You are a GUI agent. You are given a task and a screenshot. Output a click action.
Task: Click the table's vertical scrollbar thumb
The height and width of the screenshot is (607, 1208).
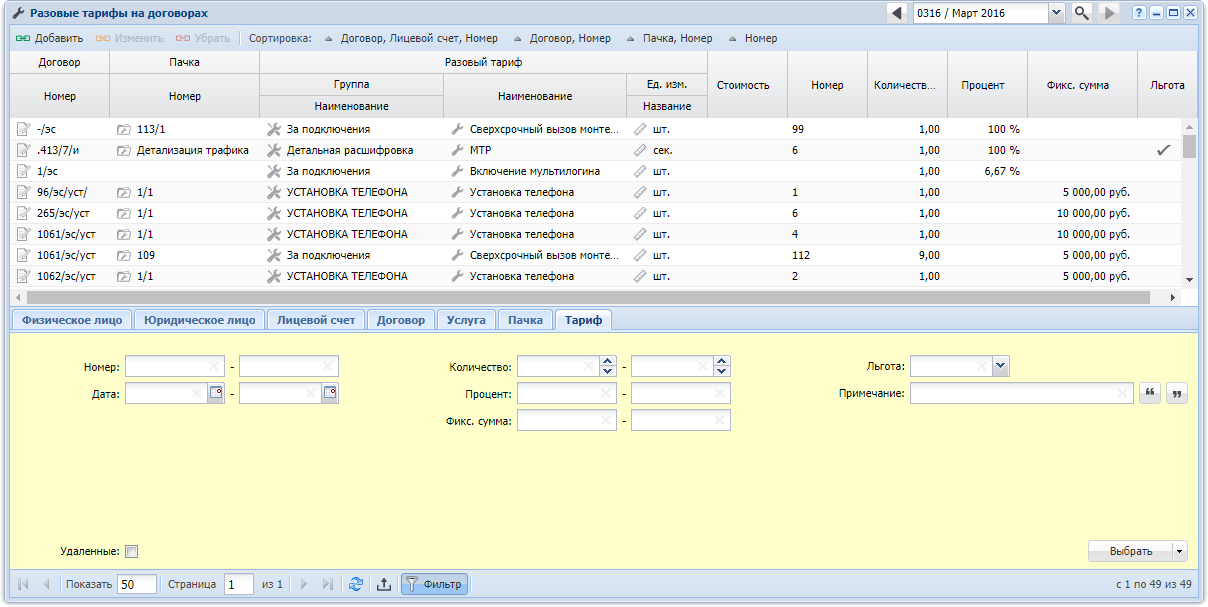coord(1189,147)
